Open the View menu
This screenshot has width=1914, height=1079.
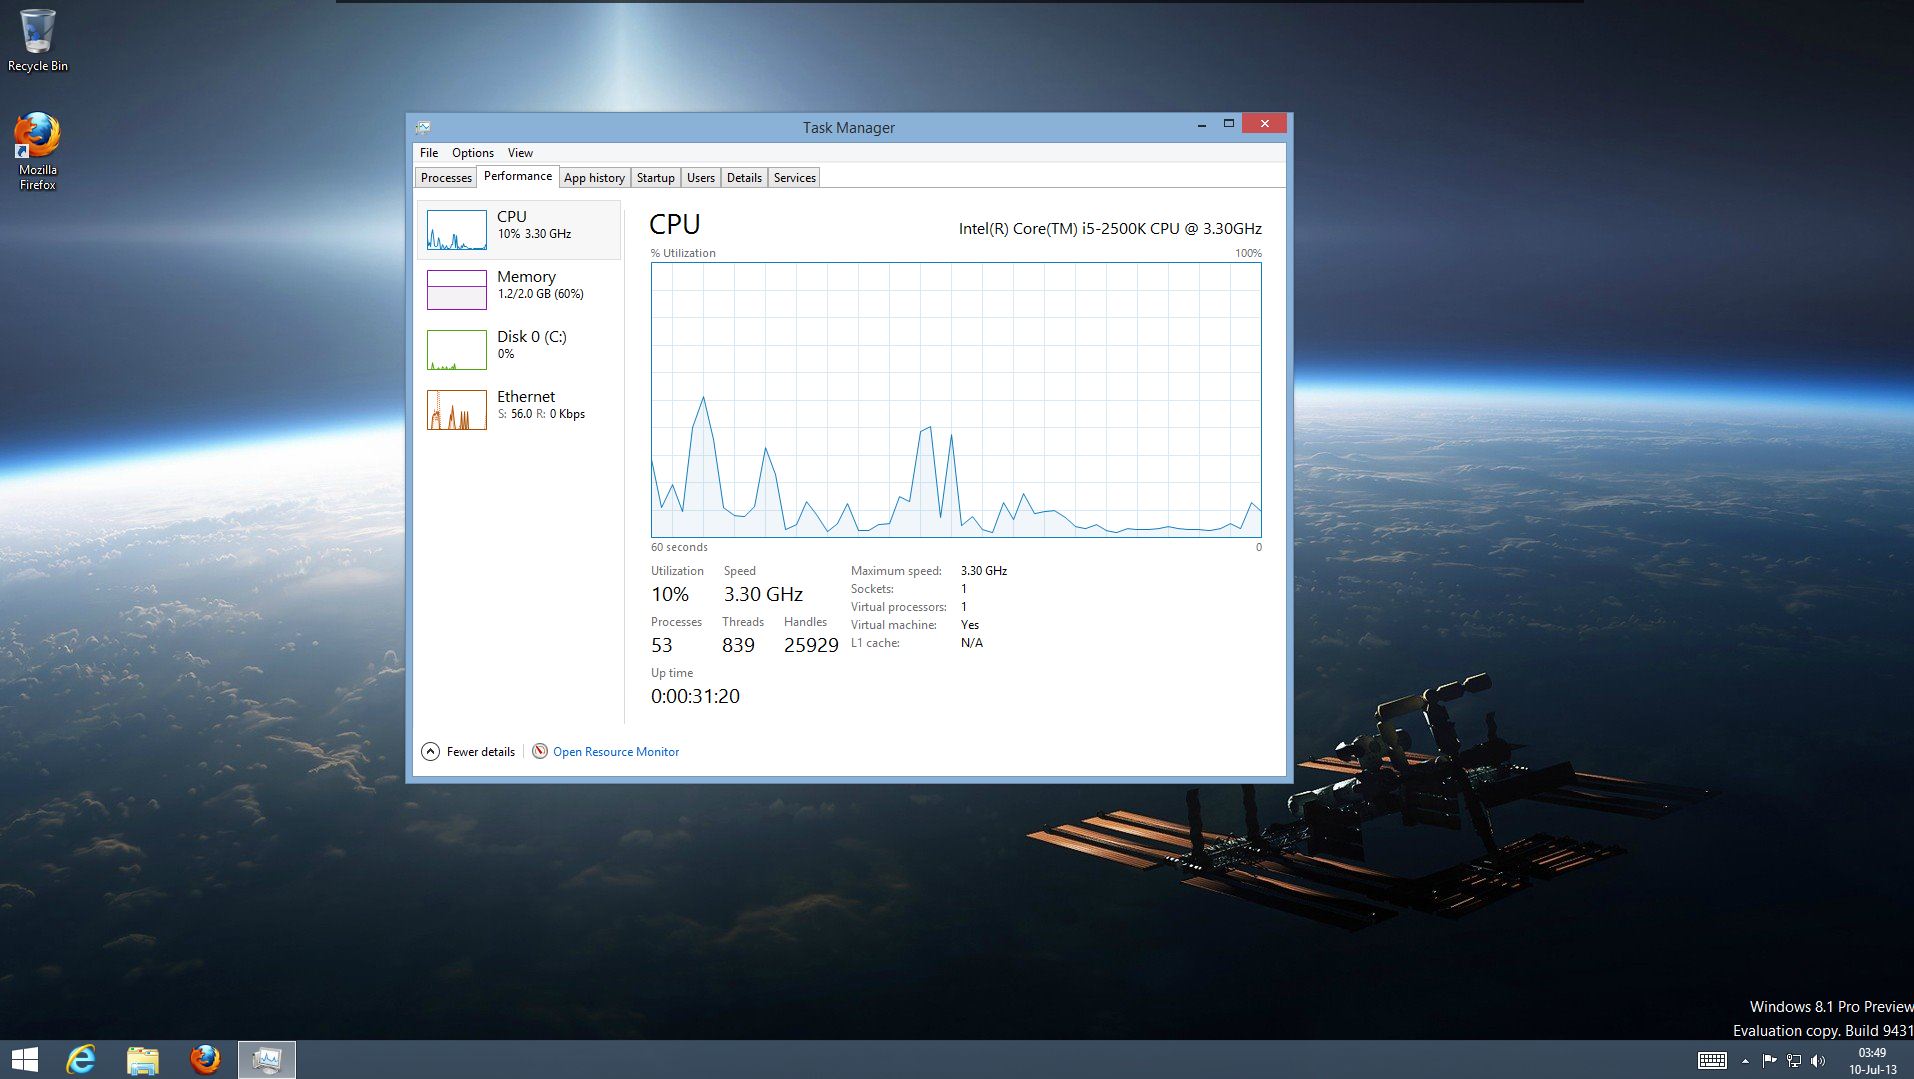pos(520,152)
